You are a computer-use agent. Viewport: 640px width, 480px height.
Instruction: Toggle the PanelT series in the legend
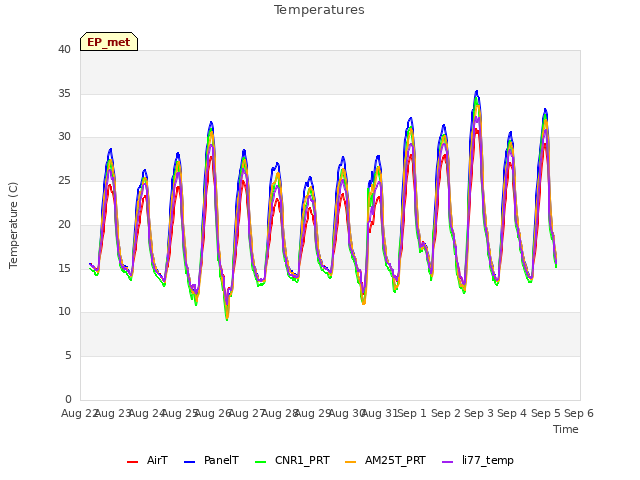click(211, 461)
